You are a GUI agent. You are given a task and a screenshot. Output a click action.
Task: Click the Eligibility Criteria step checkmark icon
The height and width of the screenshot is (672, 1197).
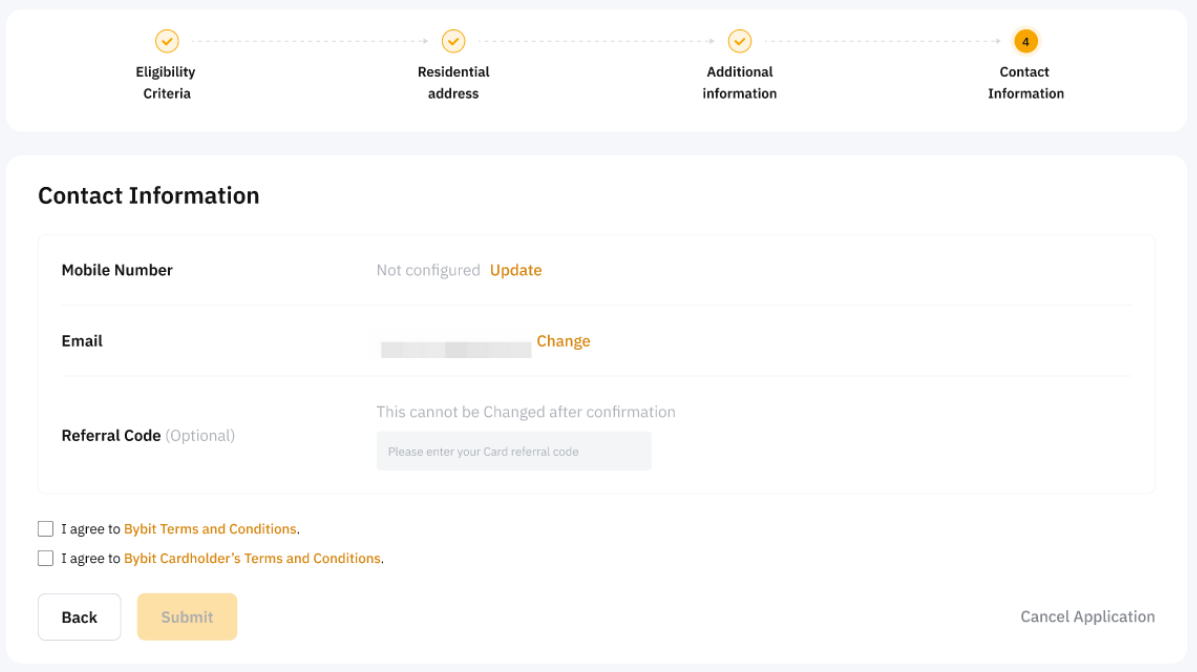166,41
